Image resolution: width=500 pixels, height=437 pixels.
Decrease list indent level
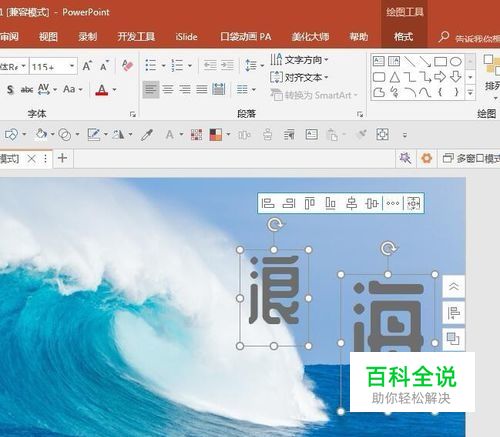coord(210,65)
